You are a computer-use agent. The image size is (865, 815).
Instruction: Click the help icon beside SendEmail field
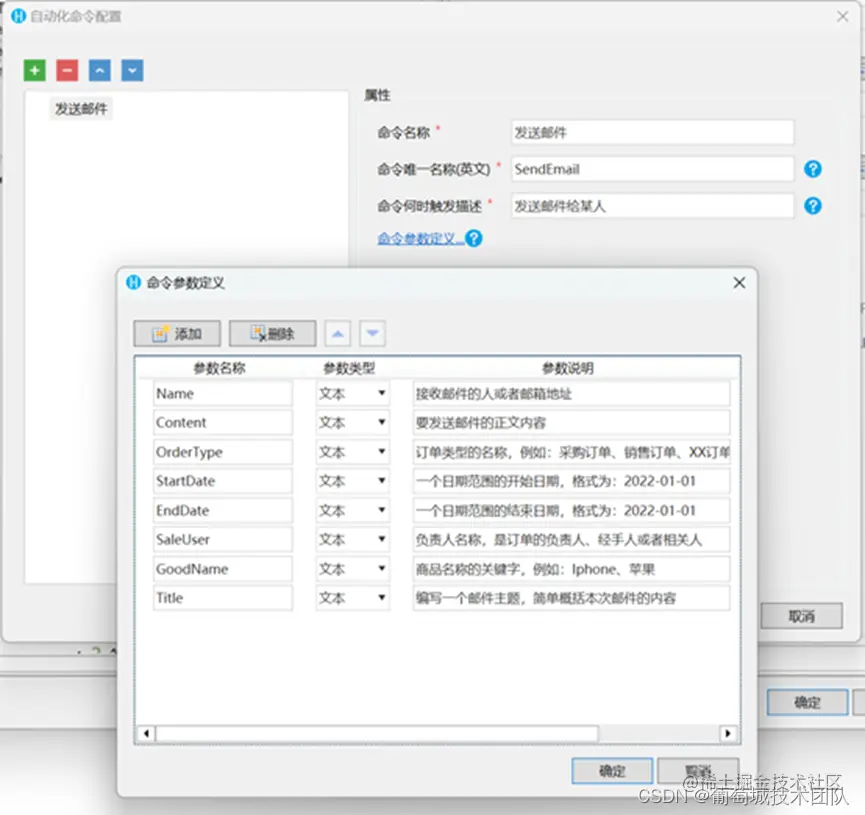(813, 169)
